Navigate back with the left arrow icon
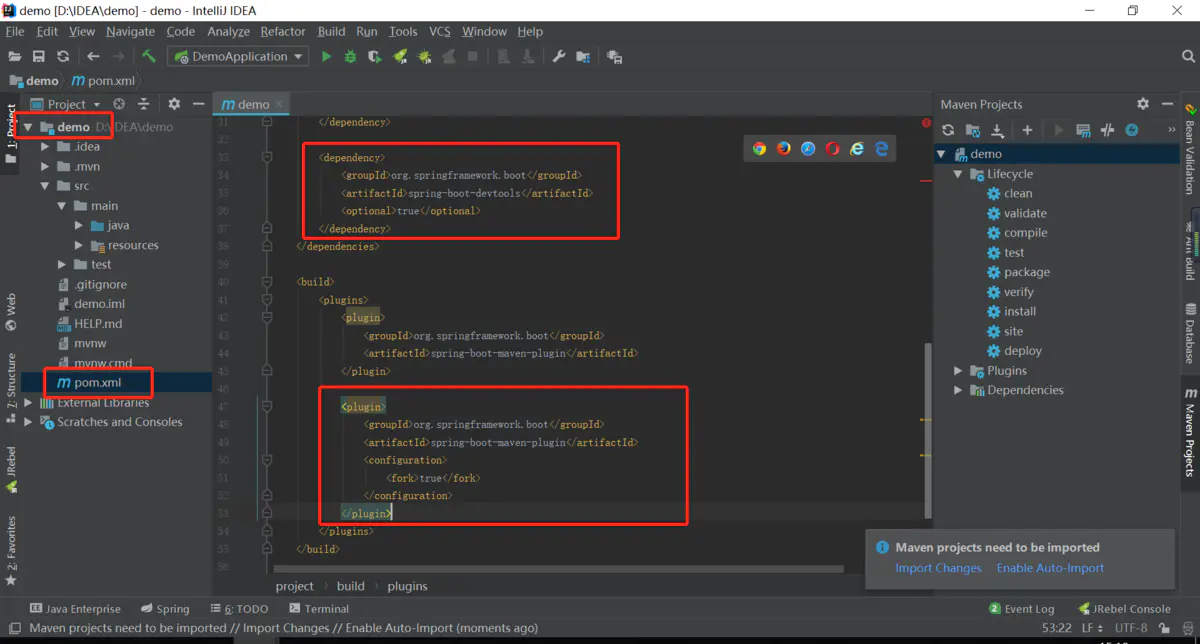 (x=93, y=57)
